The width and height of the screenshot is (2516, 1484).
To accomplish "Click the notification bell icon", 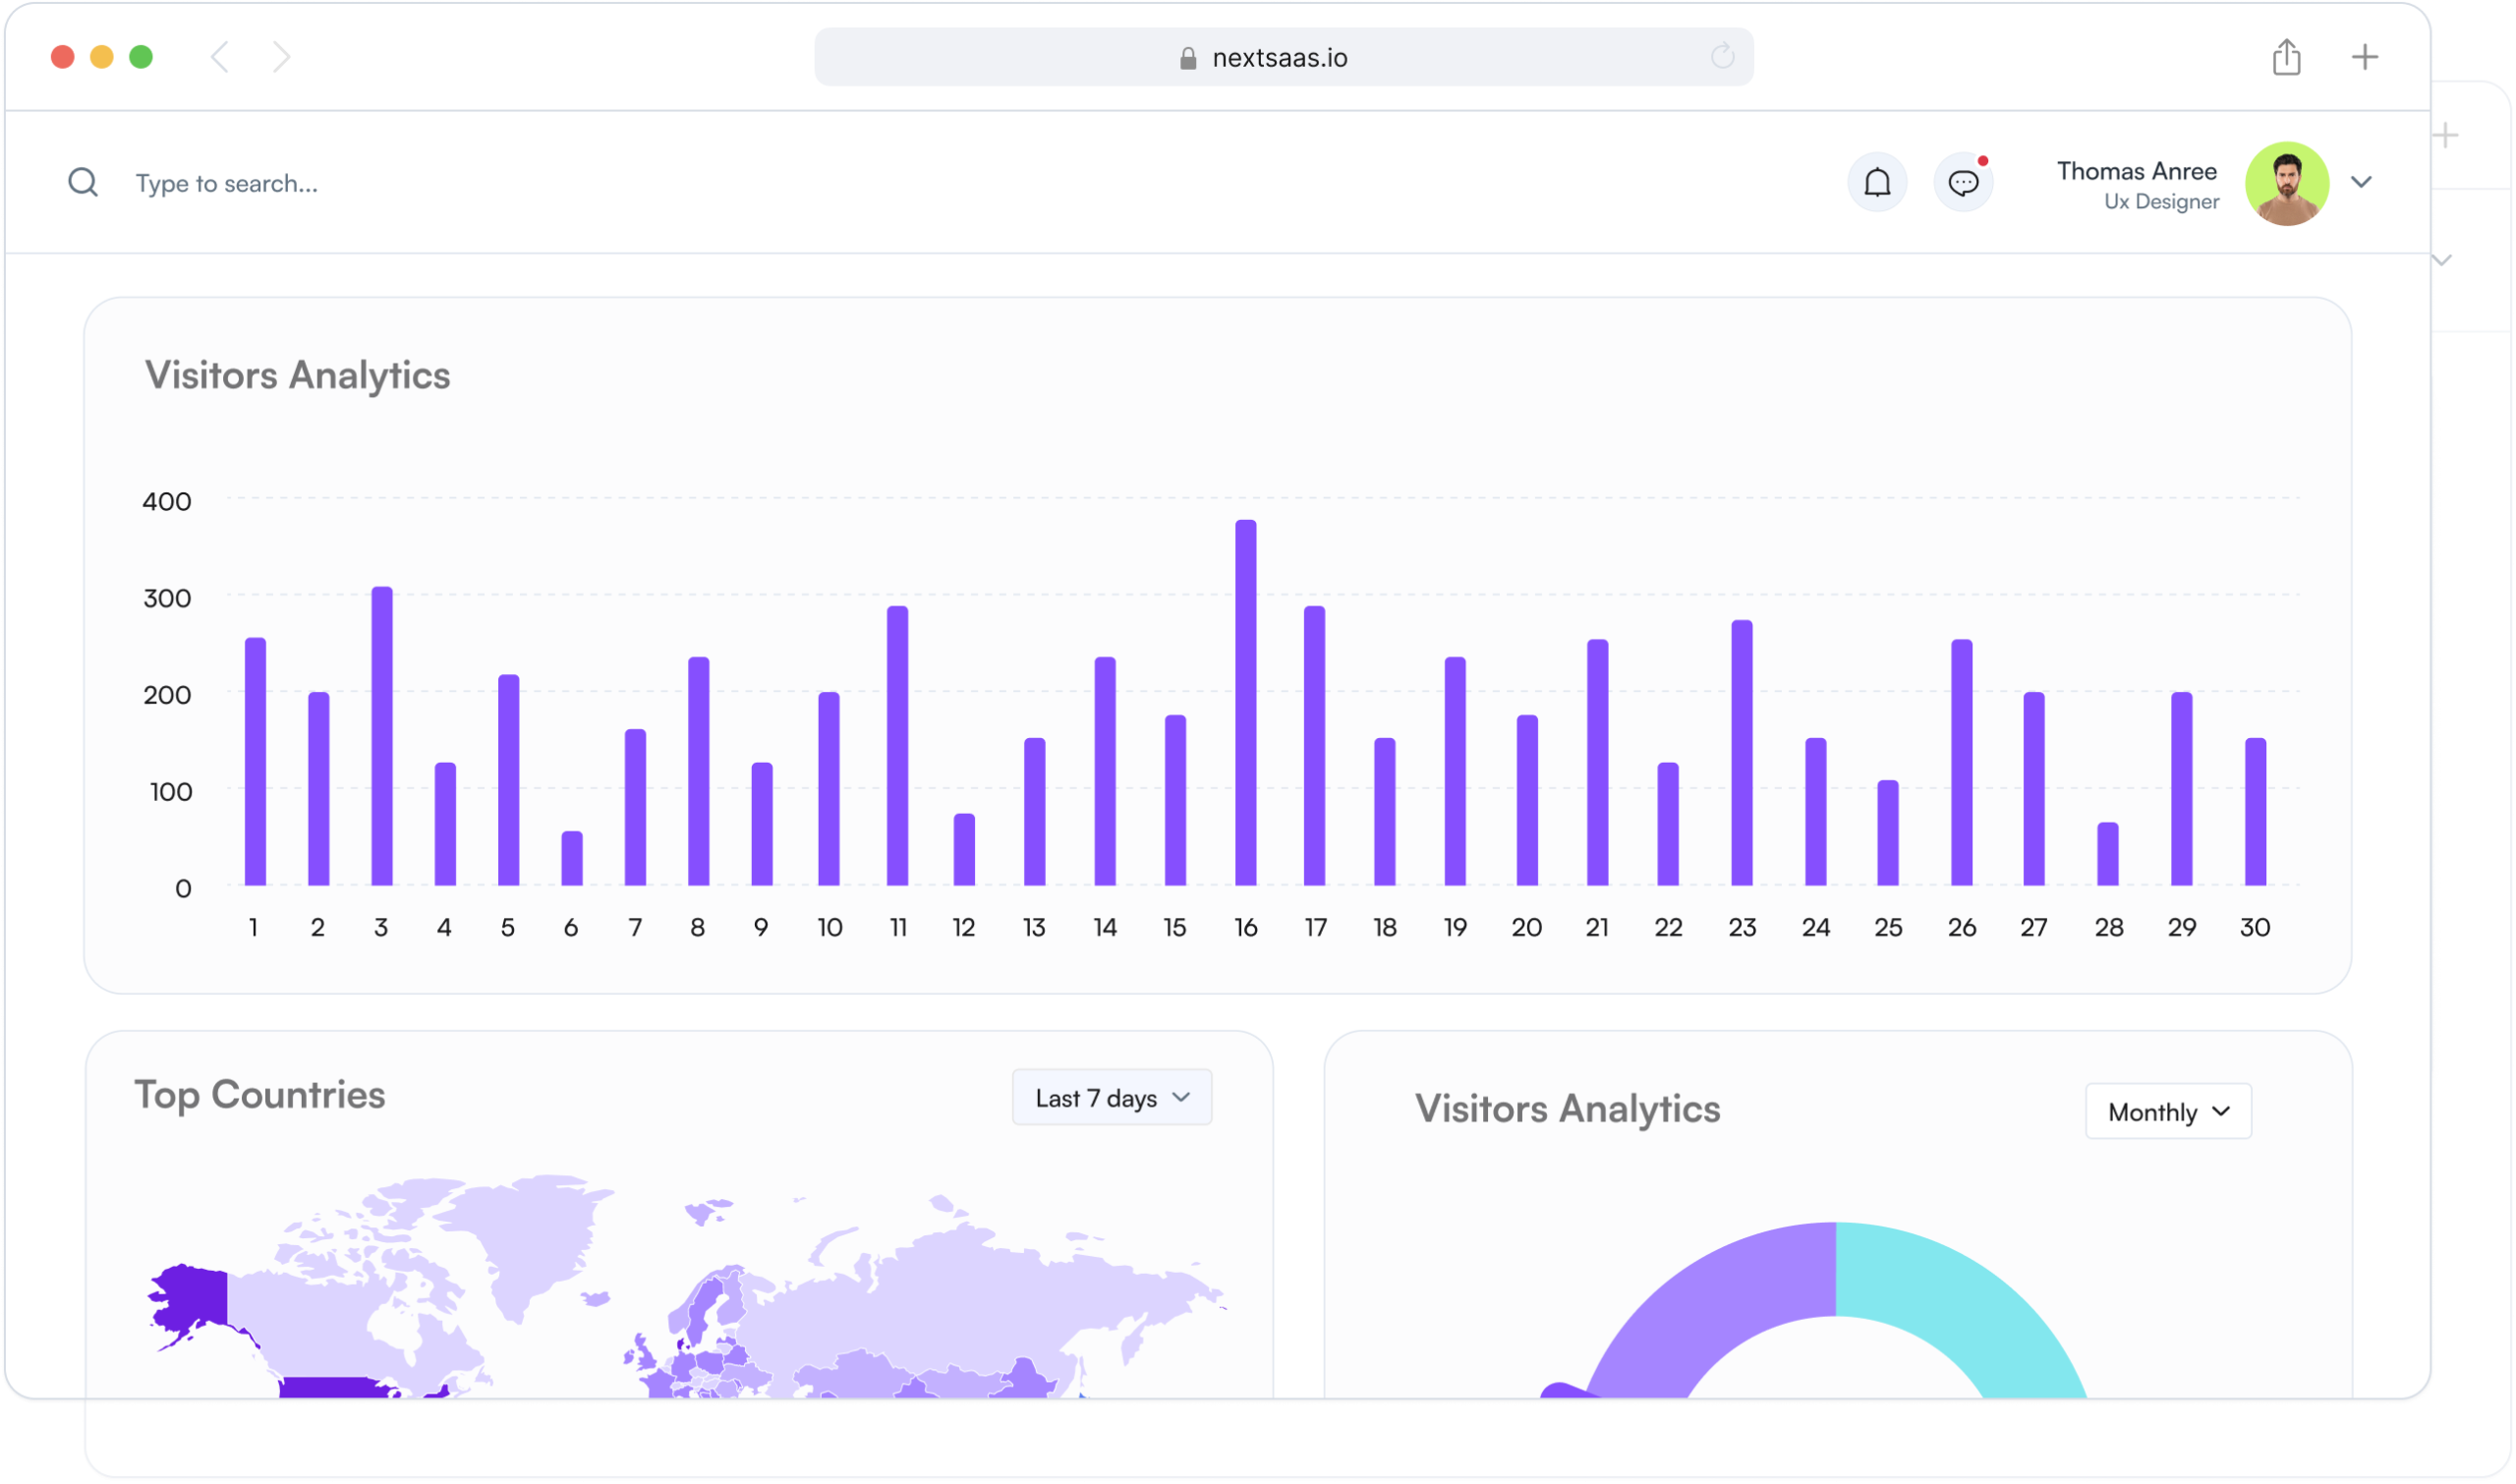I will pyautogui.click(x=1877, y=183).
